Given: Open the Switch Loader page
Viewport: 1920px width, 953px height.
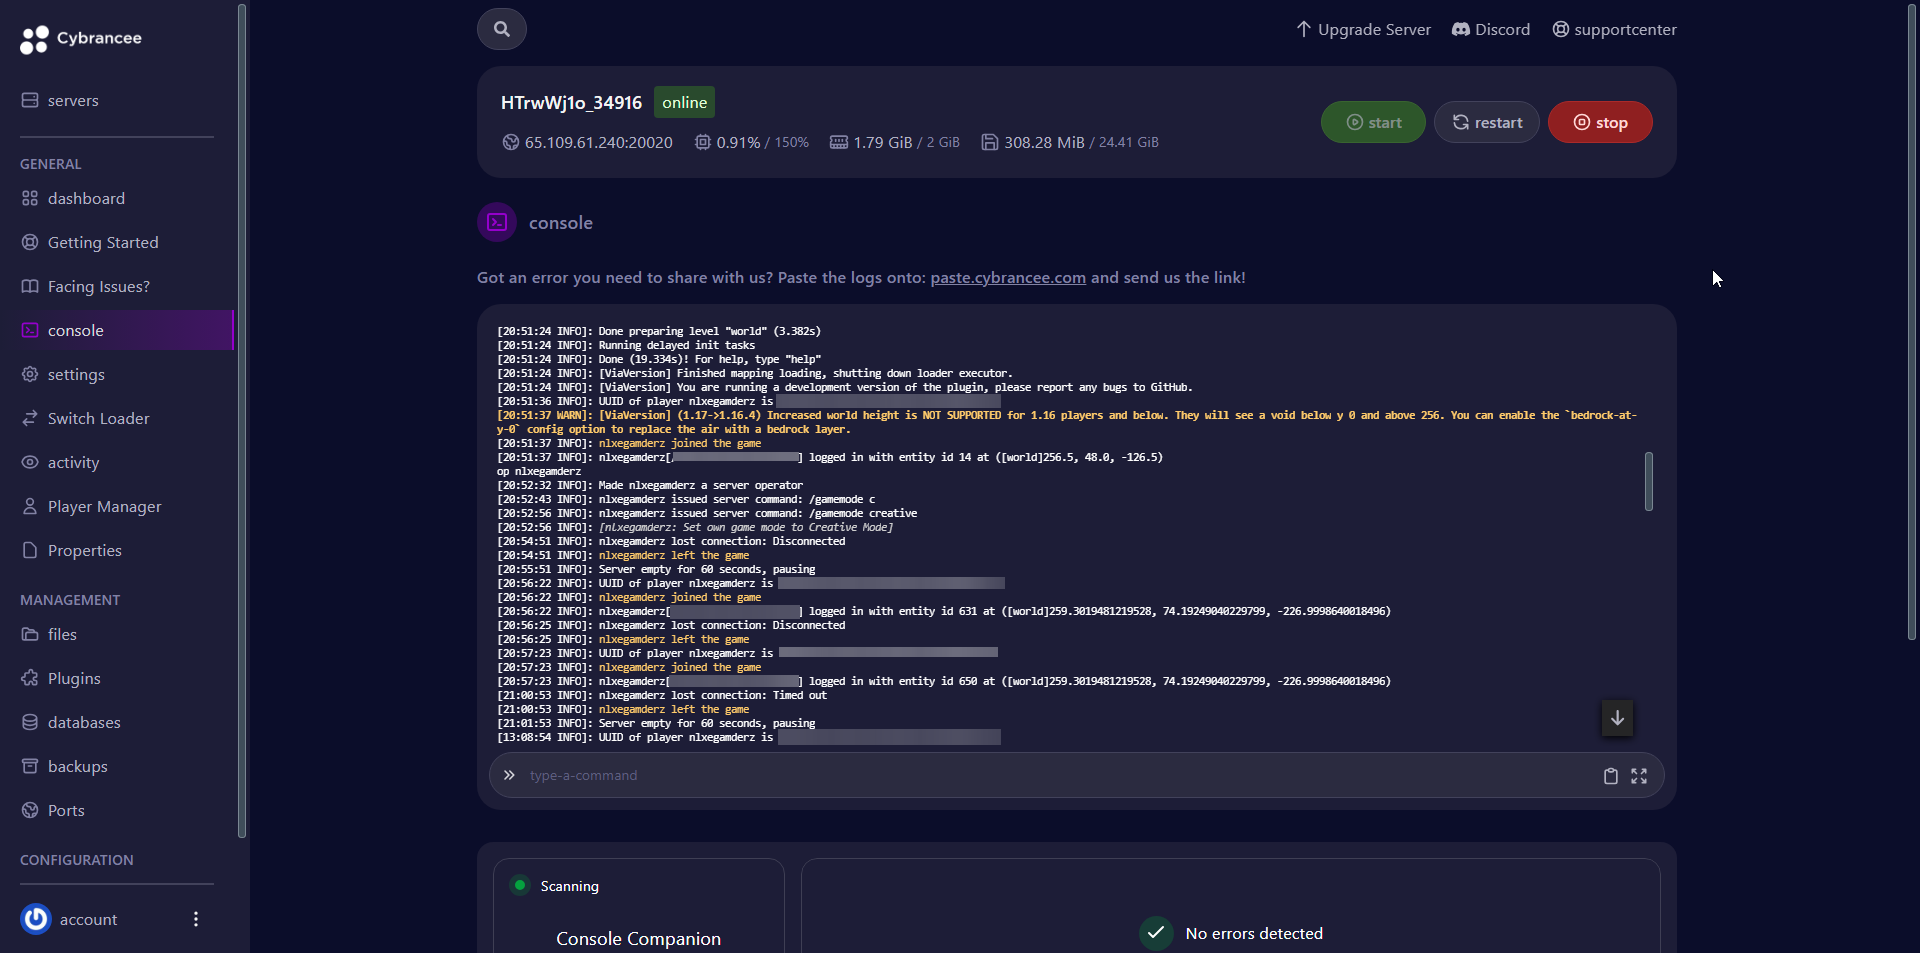Looking at the screenshot, I should pyautogui.click(x=97, y=418).
